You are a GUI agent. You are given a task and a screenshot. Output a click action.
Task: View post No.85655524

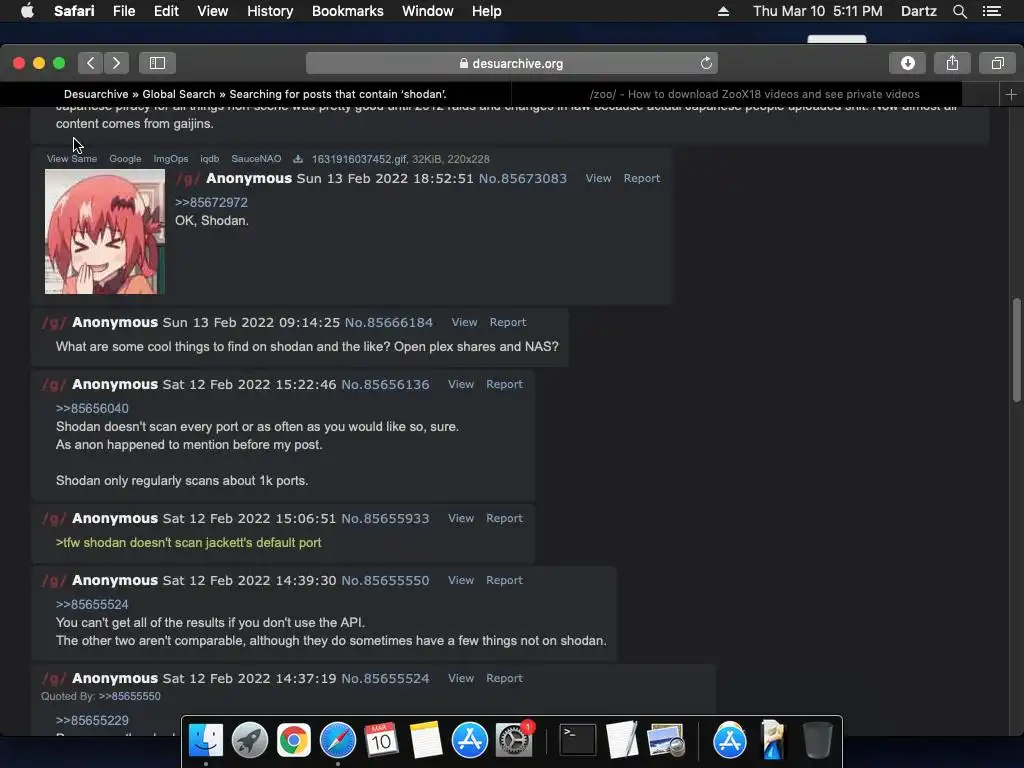pos(460,678)
